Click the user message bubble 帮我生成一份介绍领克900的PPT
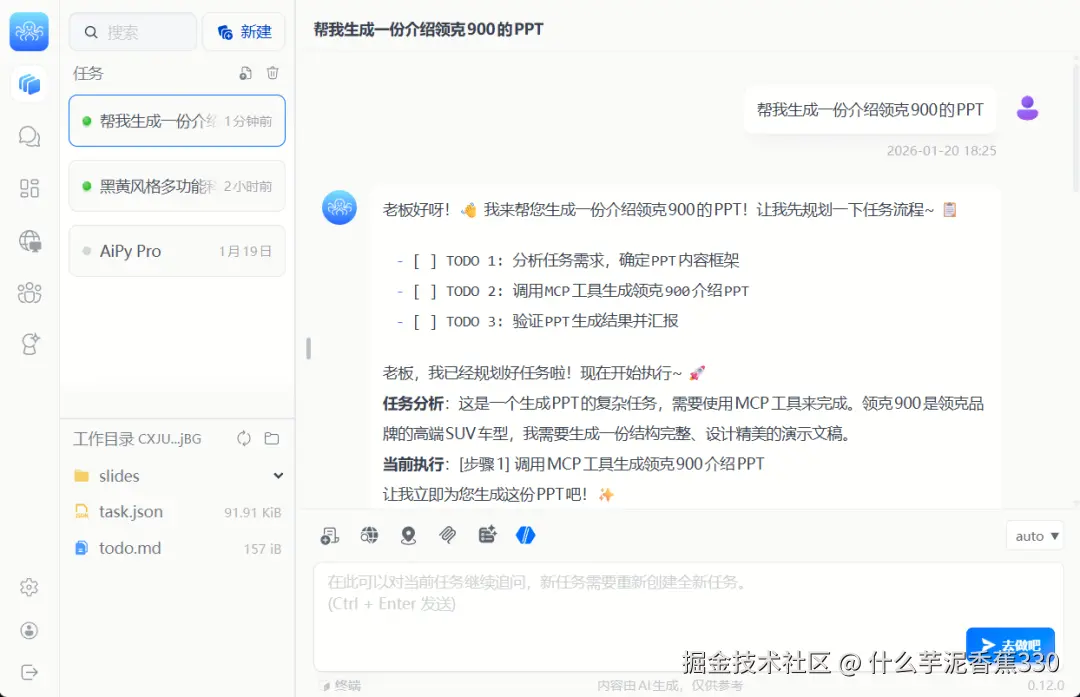Viewport: 1080px width, 697px height. click(x=870, y=110)
